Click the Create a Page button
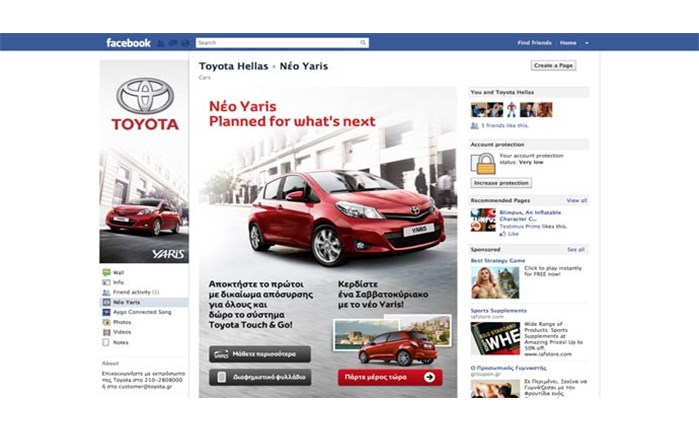Image resolution: width=699 pixels, height=430 pixels. (x=553, y=66)
